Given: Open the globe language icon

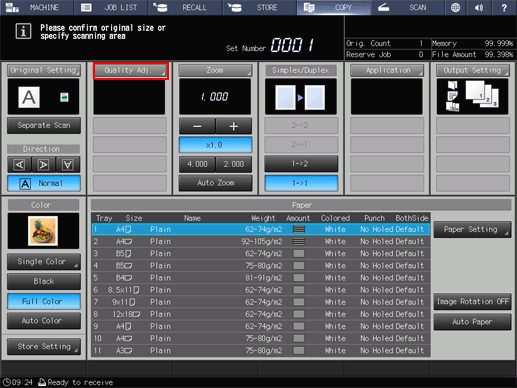Looking at the screenshot, I should click(455, 7).
